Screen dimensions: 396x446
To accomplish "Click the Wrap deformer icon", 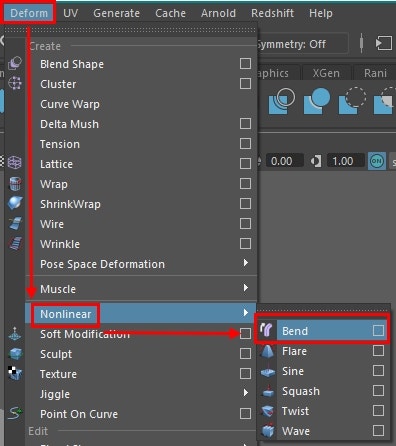I will pyautogui.click(x=15, y=183).
